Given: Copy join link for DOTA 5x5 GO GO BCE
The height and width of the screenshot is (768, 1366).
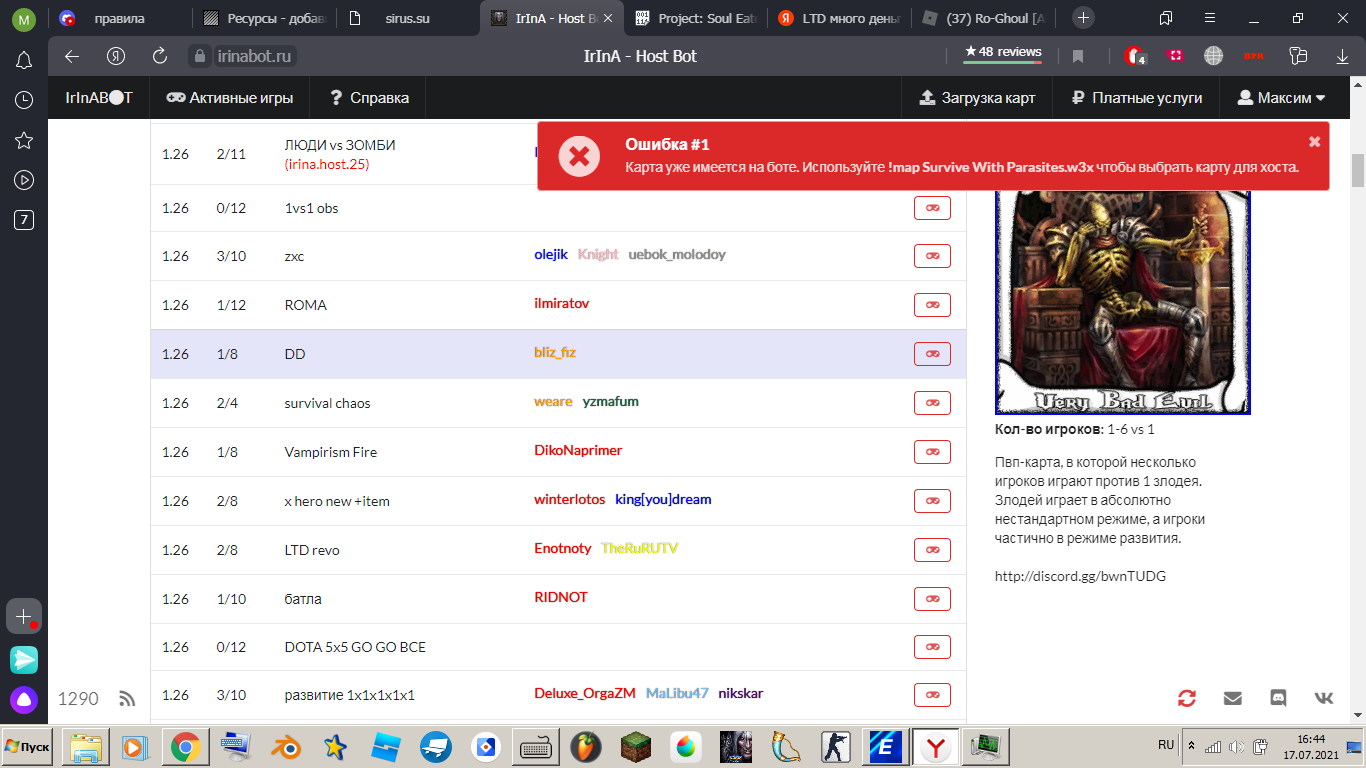Looking at the screenshot, I should click(x=932, y=648).
